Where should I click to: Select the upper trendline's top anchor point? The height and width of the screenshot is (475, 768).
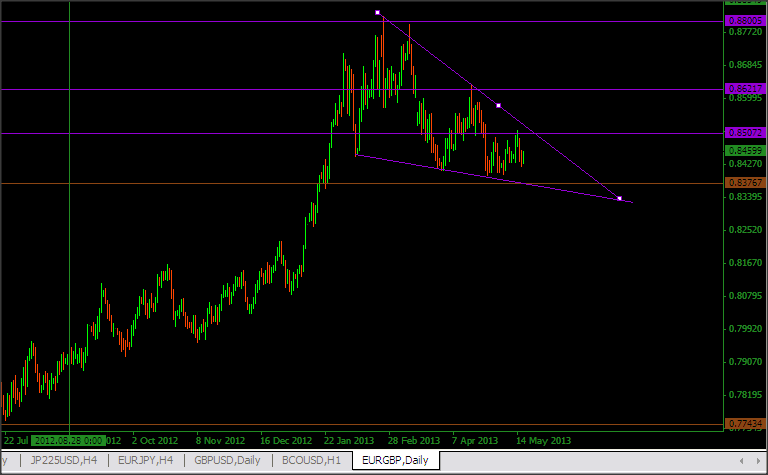click(378, 12)
